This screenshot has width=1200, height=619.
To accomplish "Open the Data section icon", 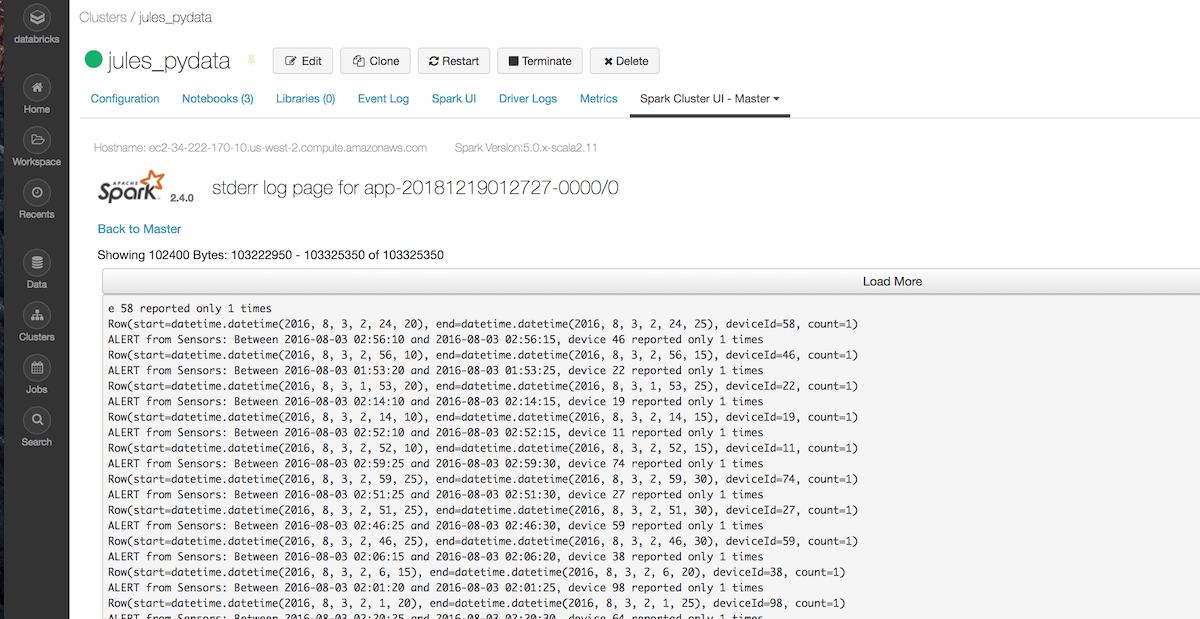I will click(37, 264).
